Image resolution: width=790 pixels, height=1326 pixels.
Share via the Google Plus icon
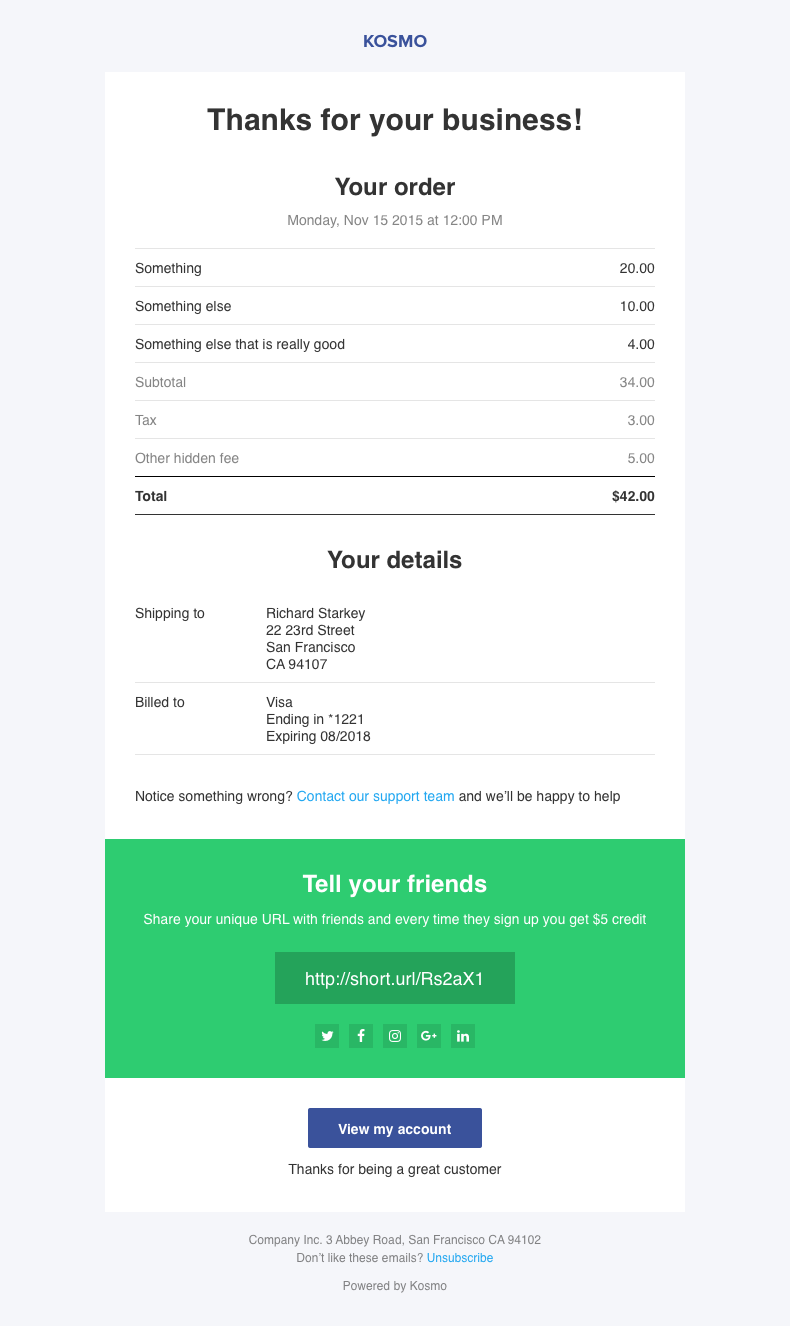(x=429, y=1036)
